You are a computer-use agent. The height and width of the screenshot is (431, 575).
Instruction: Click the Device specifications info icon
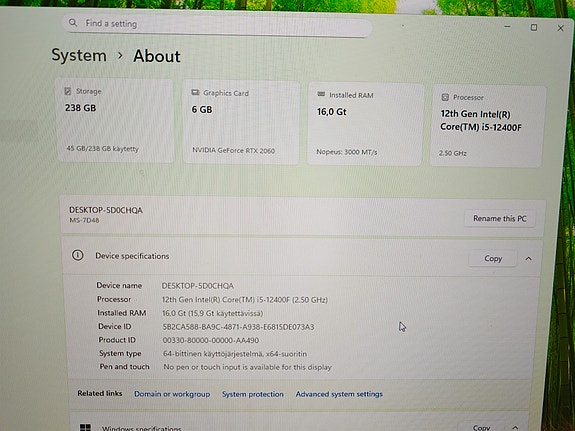point(77,255)
